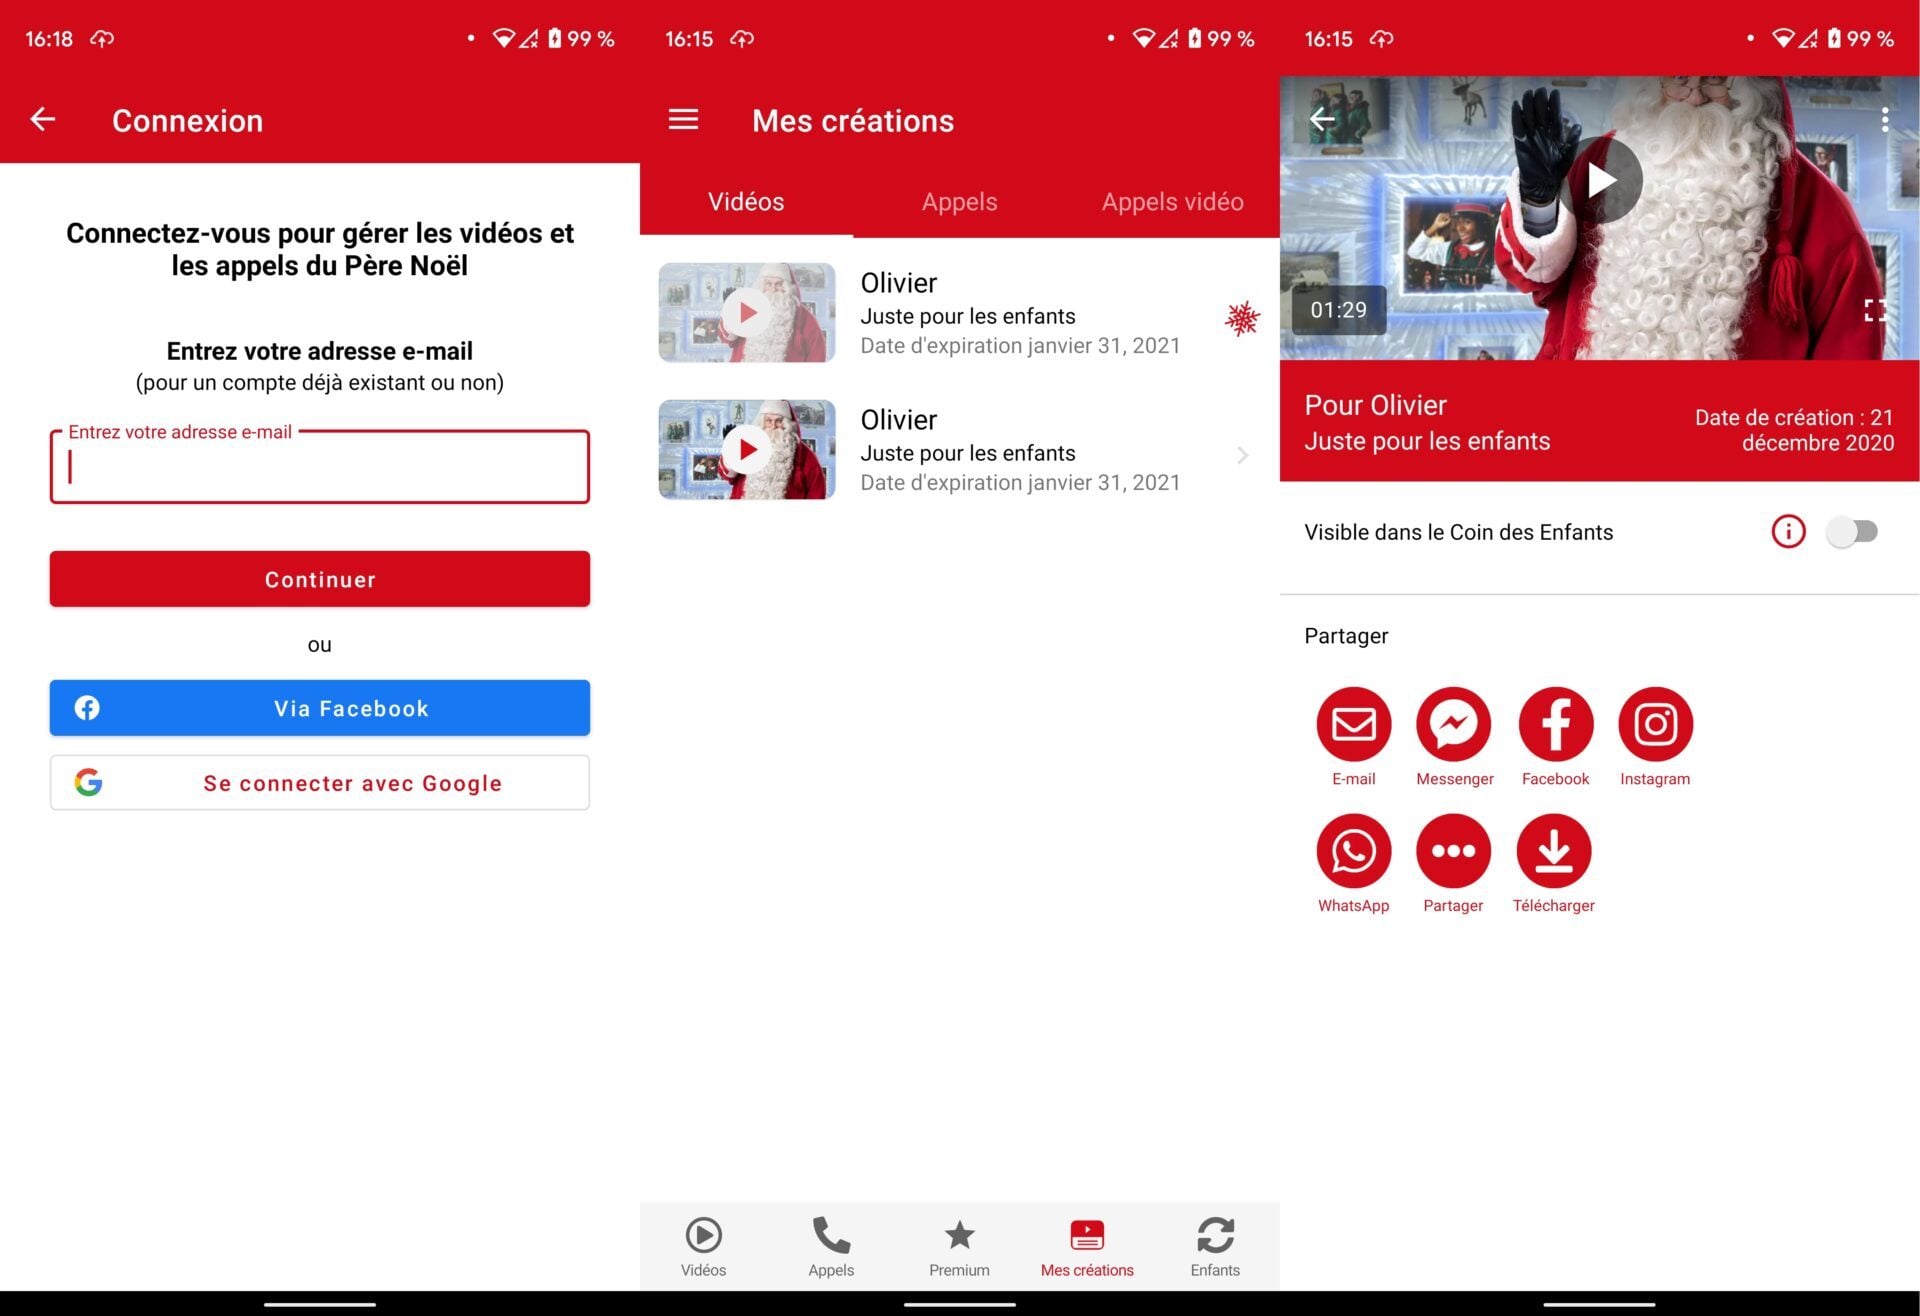Download video with Télécharger icon
The width and height of the screenshot is (1920, 1316).
(1553, 851)
